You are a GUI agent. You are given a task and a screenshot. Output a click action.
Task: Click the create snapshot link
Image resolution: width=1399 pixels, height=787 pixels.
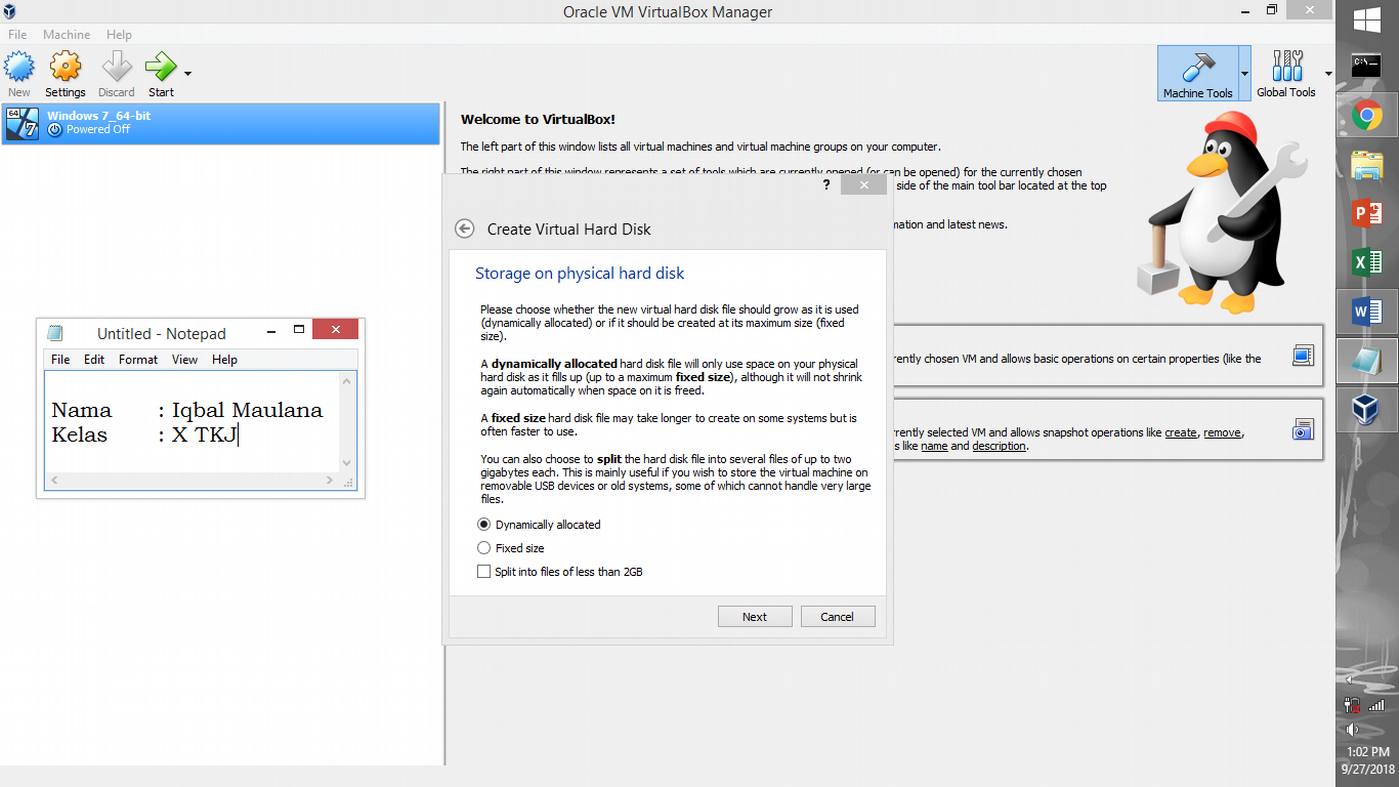pyautogui.click(x=1180, y=432)
